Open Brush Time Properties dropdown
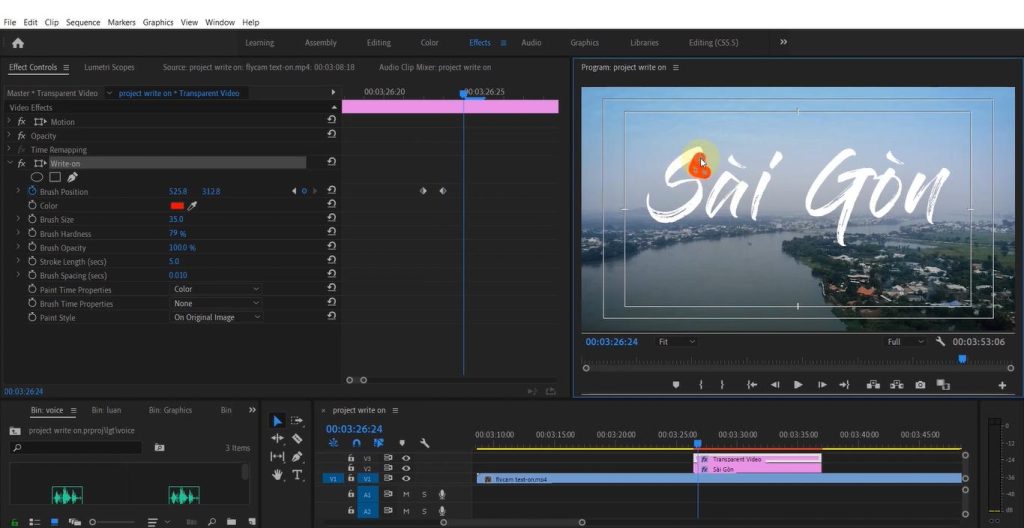 click(x=216, y=303)
